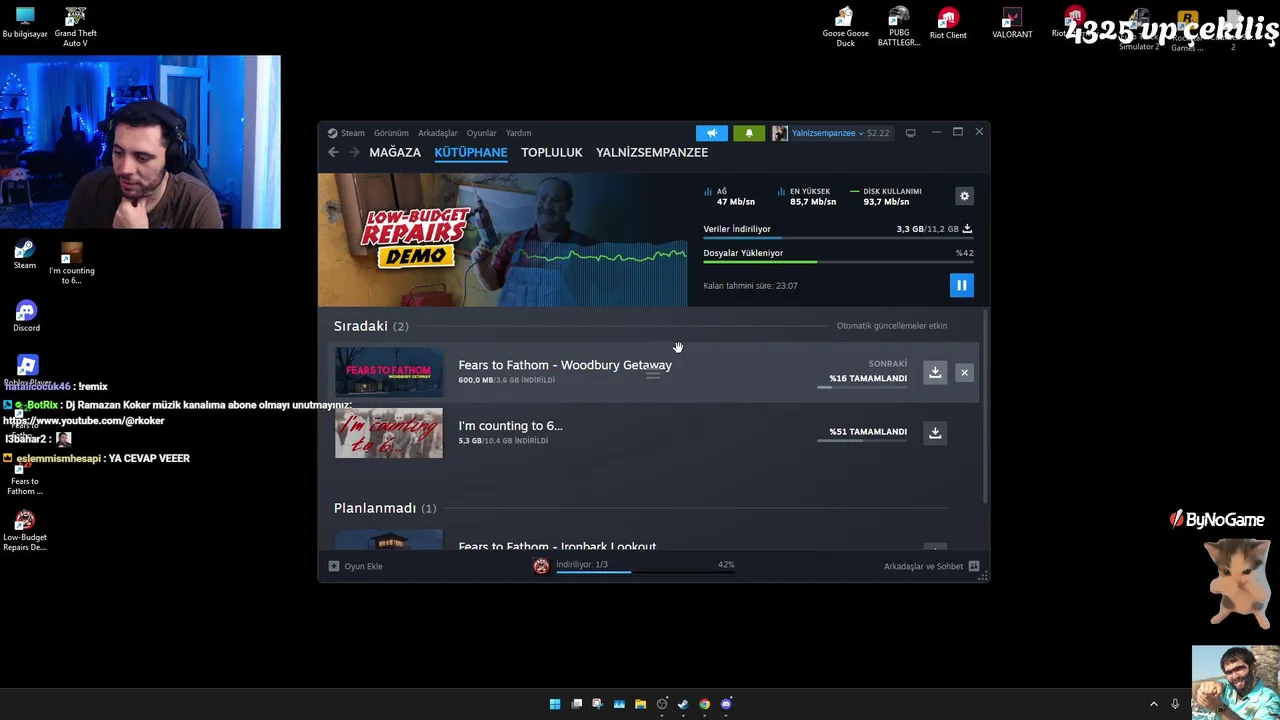Select the KÜTÜPHANE tab
The image size is (1280, 720).
tap(471, 152)
